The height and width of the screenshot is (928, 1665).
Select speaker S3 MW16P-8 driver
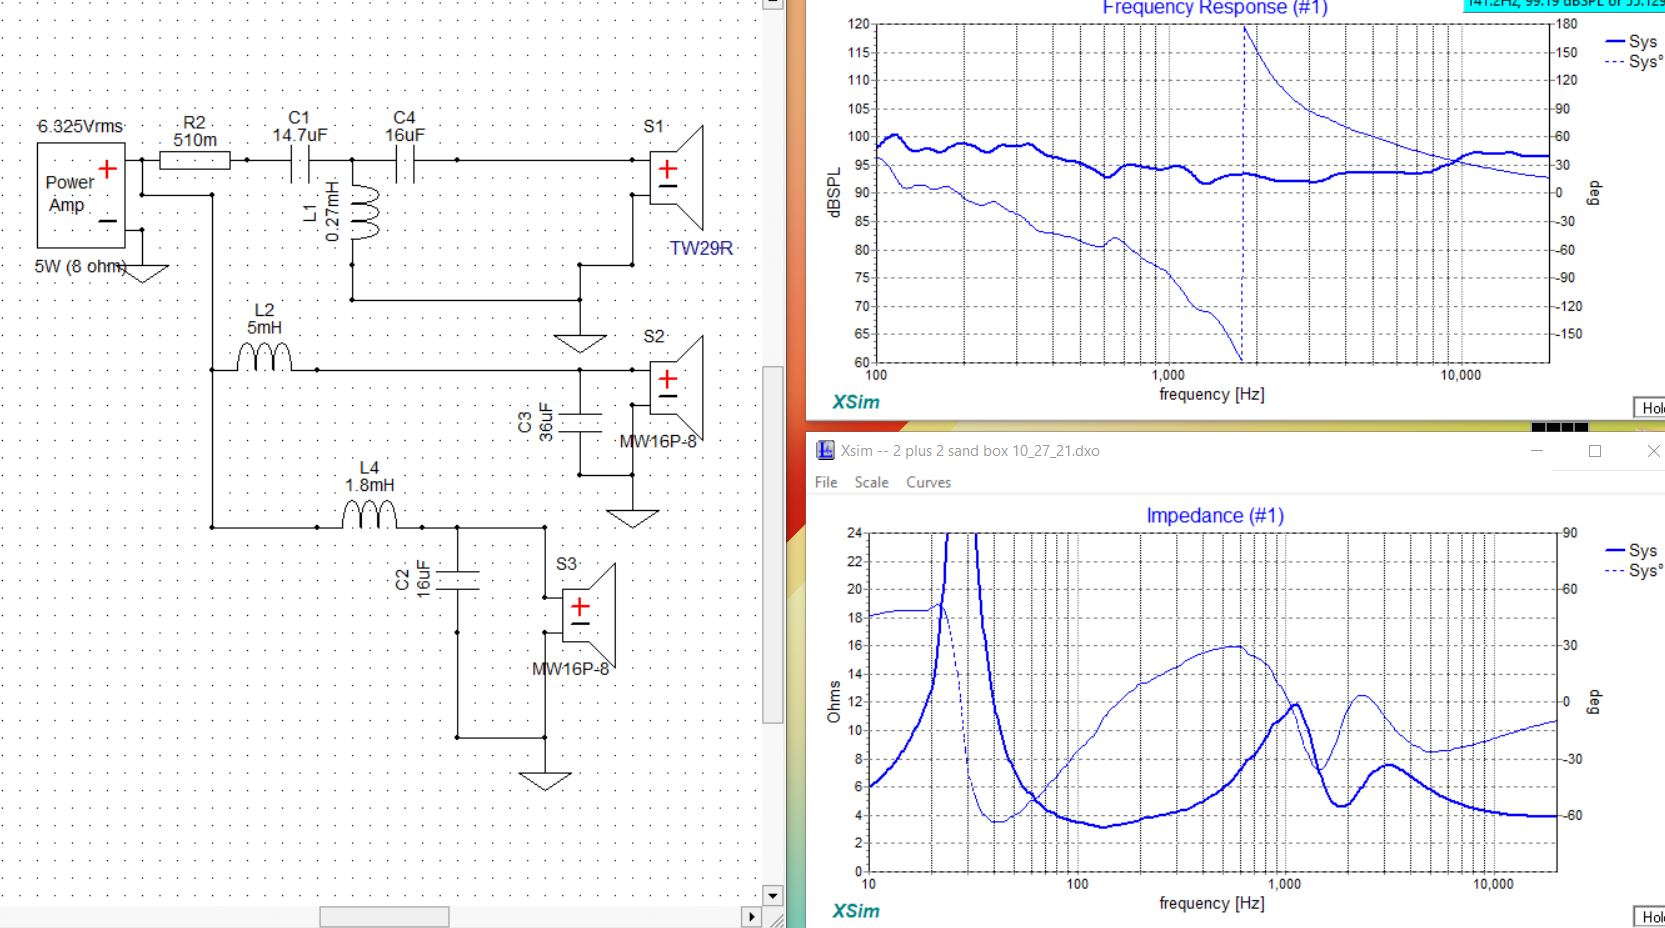pos(589,615)
